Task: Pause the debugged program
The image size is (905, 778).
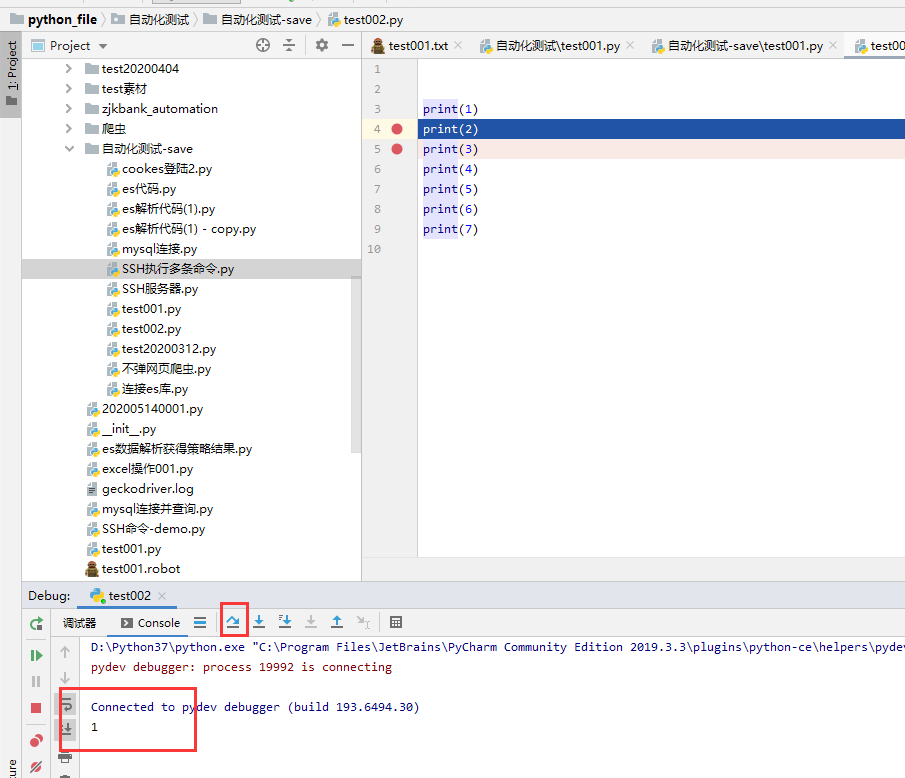Action: pyautogui.click(x=36, y=682)
